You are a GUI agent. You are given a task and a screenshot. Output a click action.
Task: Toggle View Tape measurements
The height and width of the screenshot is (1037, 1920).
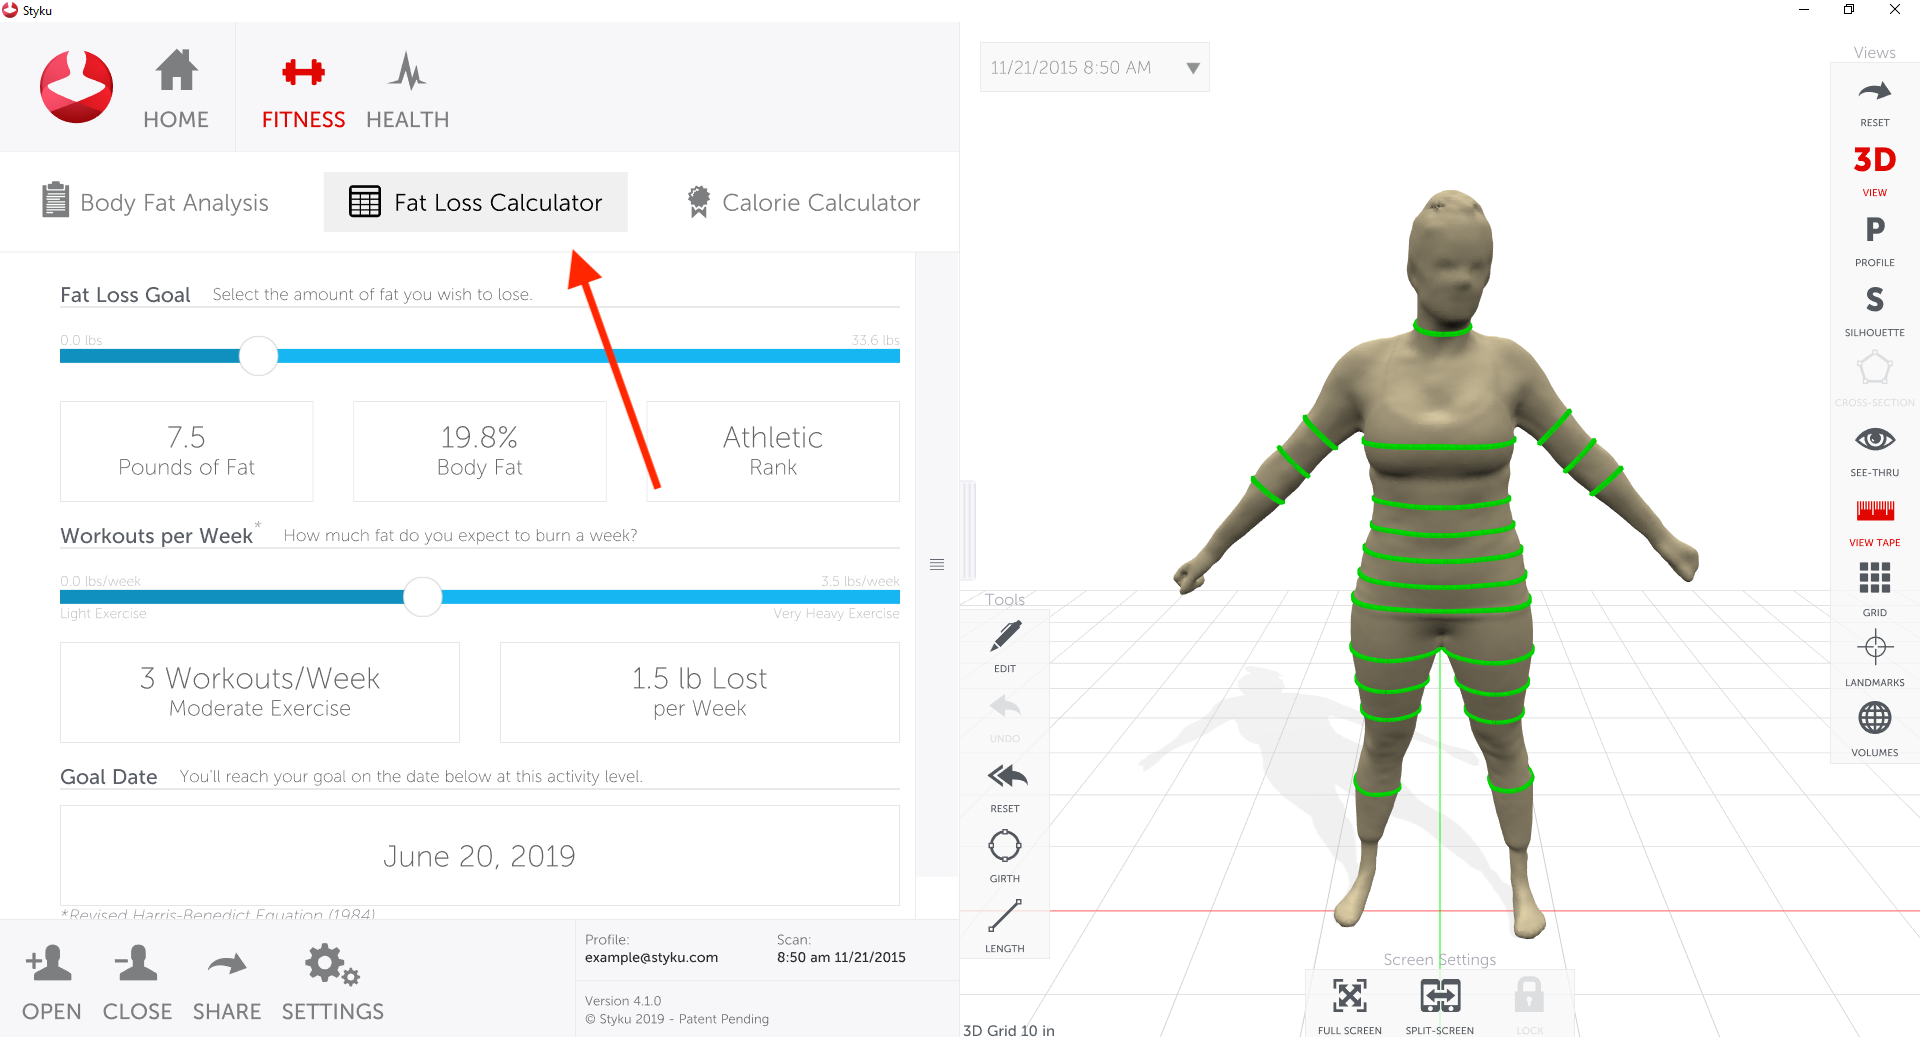tap(1874, 518)
